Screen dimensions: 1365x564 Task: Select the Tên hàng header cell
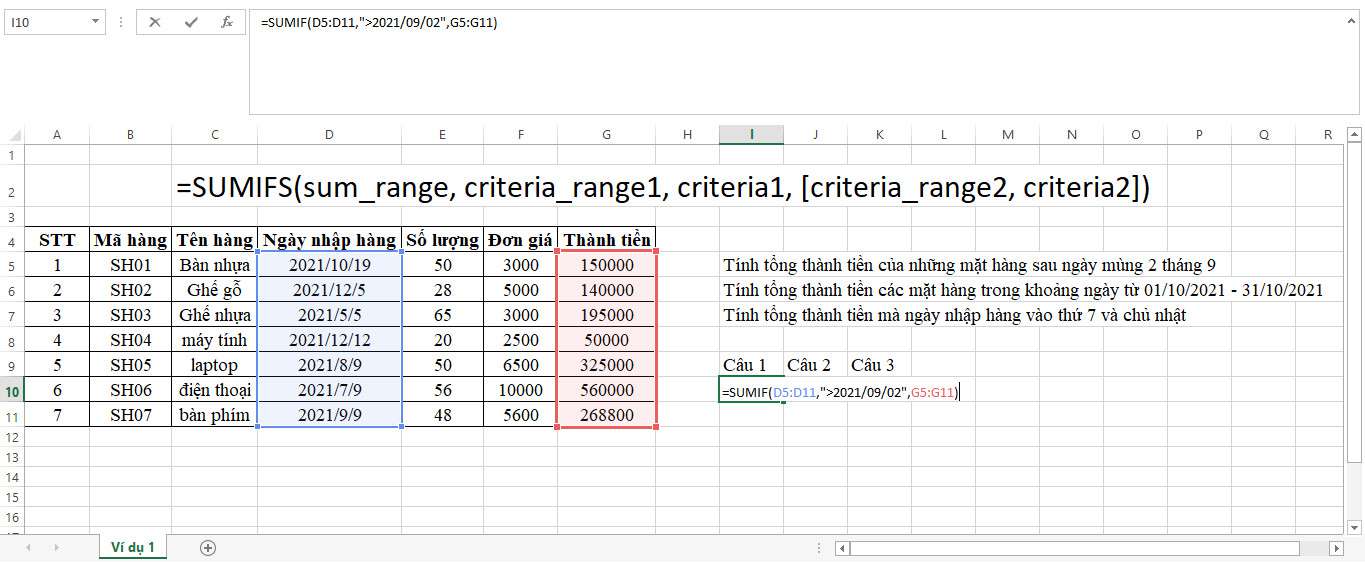tap(215, 240)
